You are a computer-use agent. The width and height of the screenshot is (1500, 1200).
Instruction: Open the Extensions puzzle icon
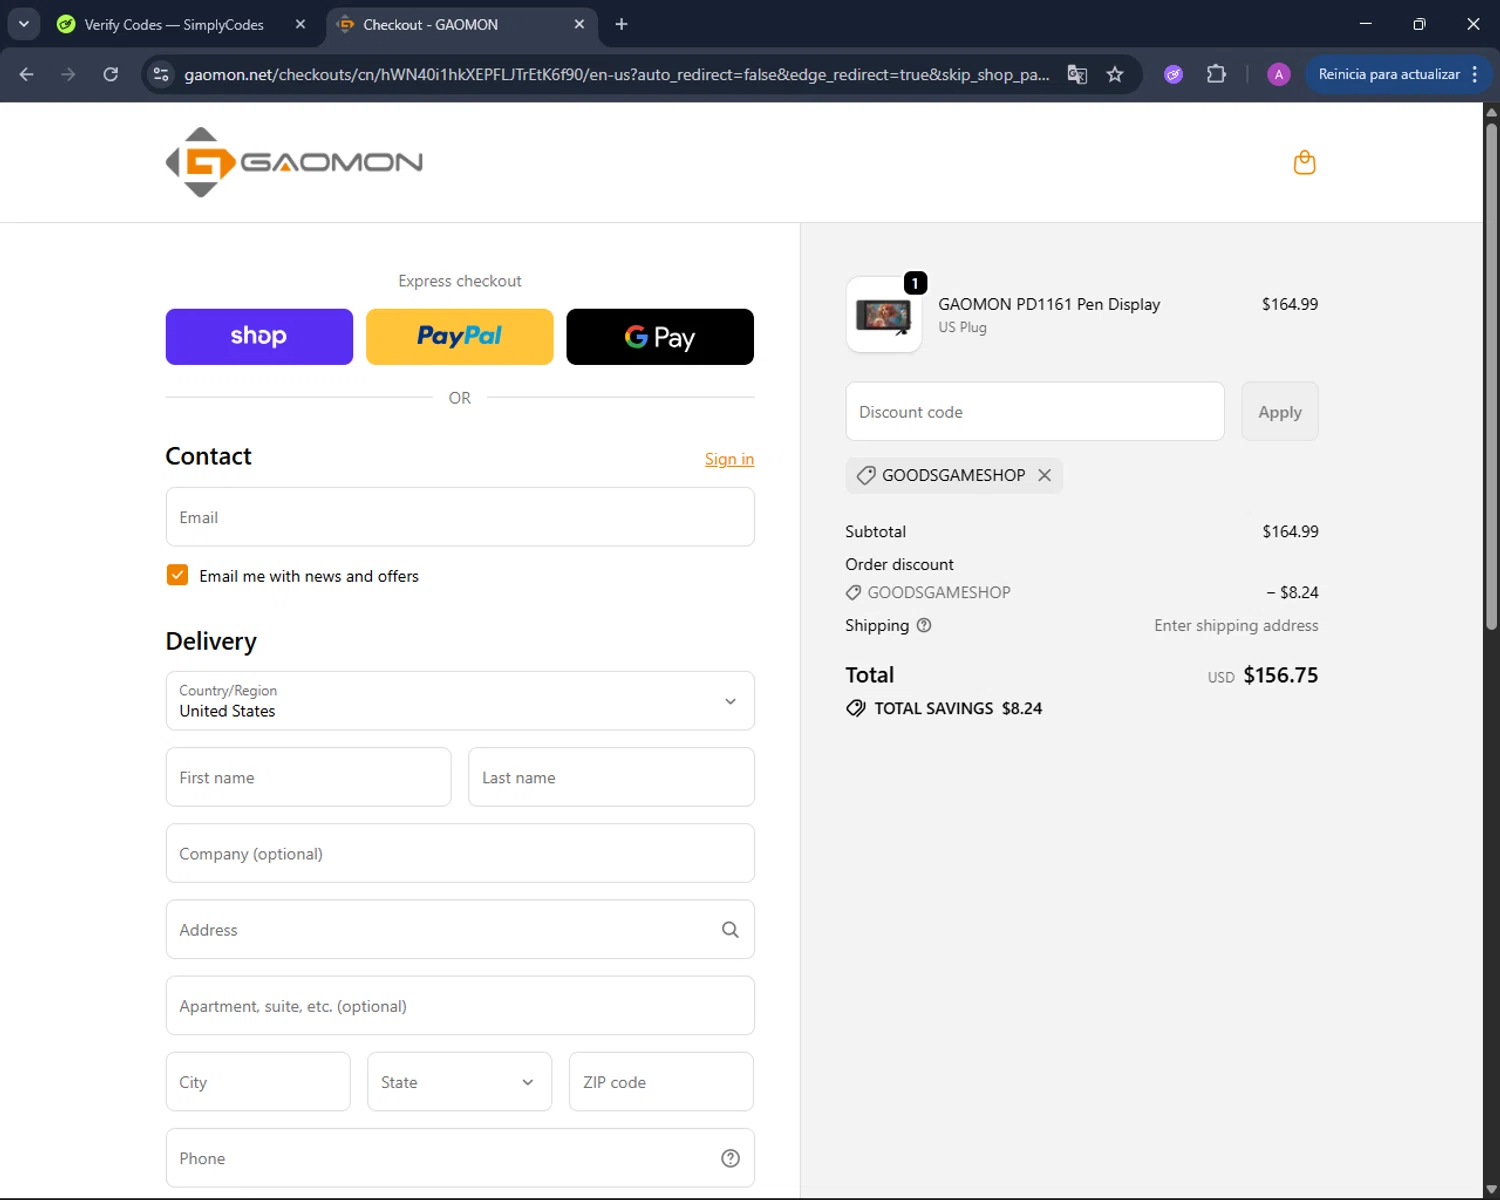tap(1216, 74)
